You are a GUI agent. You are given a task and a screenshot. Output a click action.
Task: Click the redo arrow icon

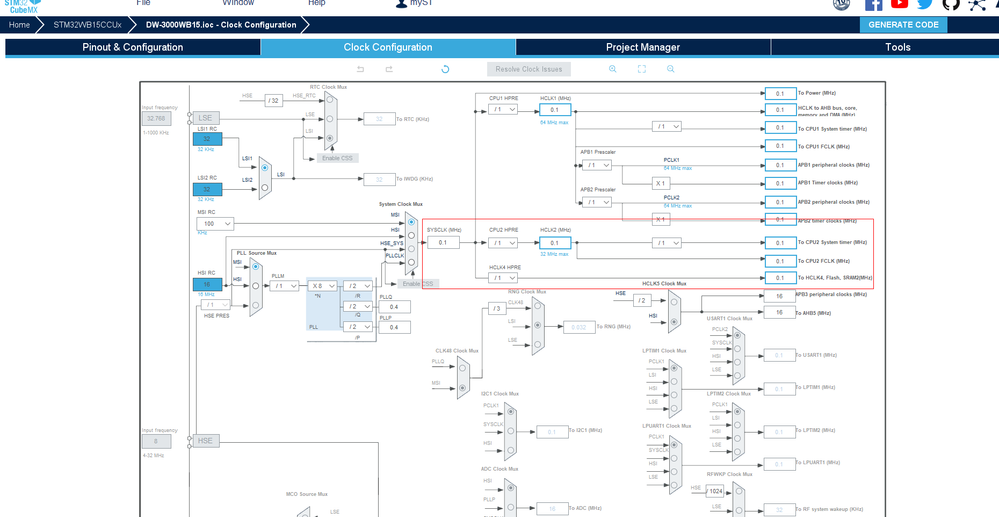pyautogui.click(x=389, y=69)
